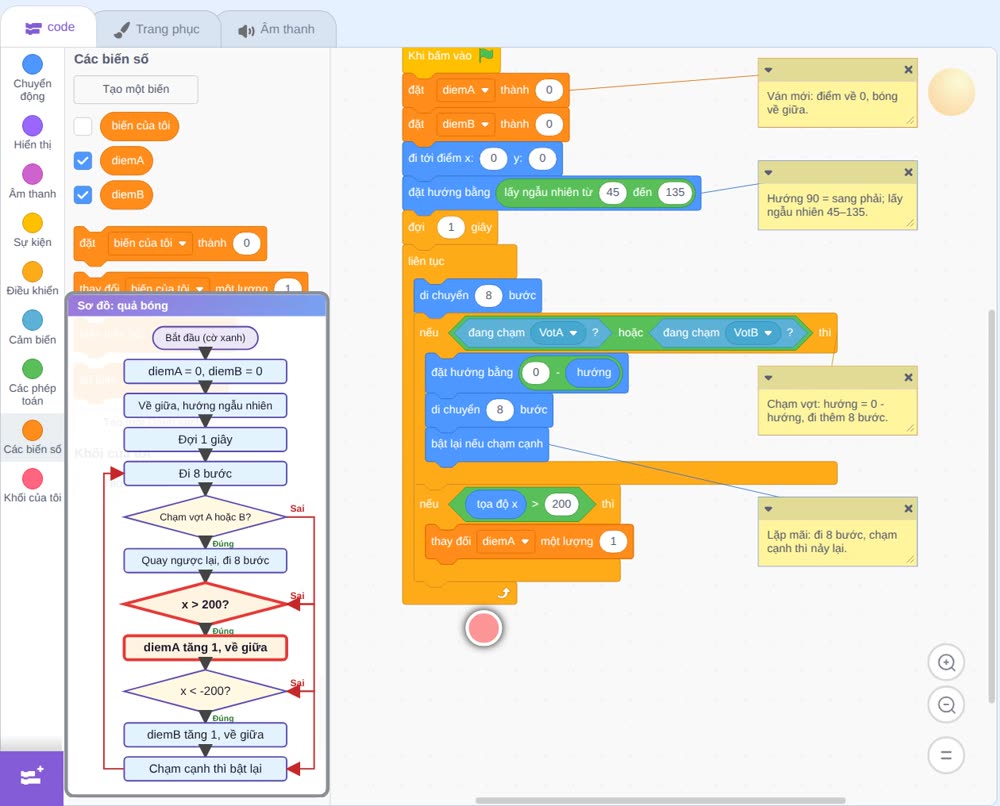Zoom out of the script workspace
Viewport: 1000px width, 806px height.
coord(946,705)
